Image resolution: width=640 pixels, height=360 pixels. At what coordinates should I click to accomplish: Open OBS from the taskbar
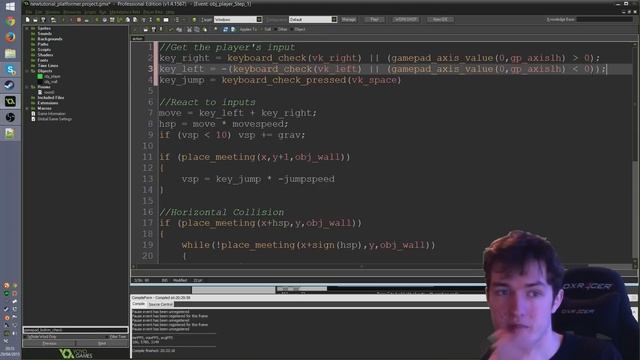click(x=10, y=117)
